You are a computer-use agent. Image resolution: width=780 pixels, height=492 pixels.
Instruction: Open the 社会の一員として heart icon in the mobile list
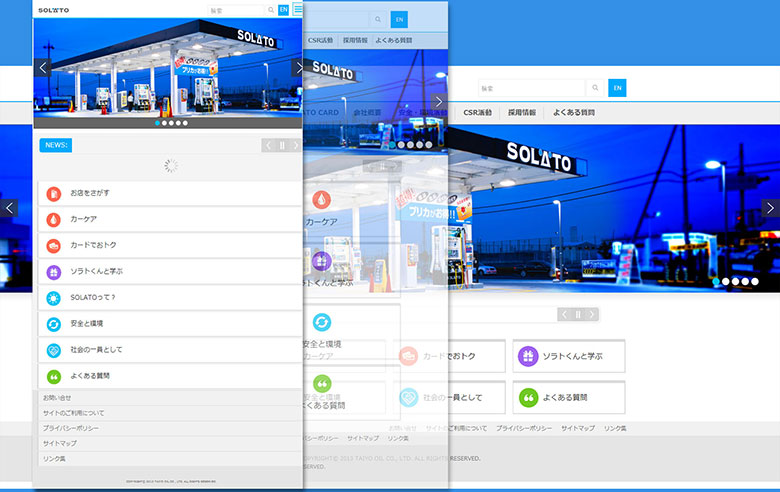(54, 350)
